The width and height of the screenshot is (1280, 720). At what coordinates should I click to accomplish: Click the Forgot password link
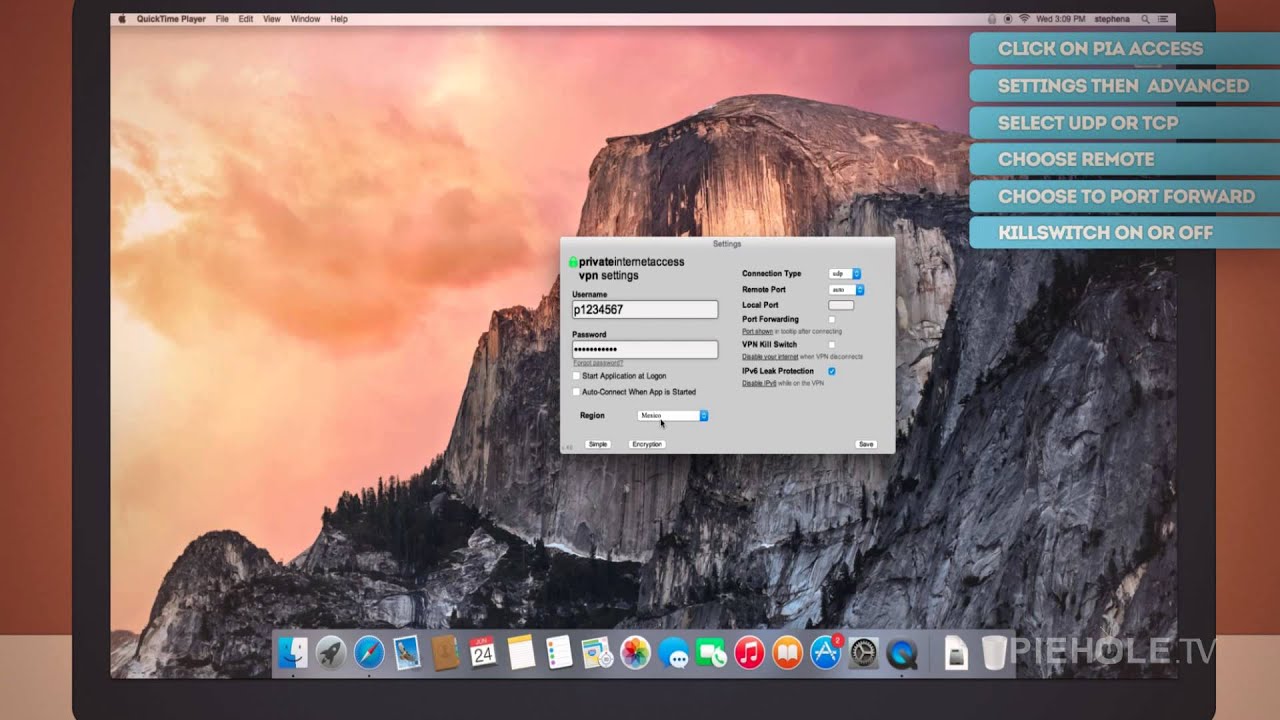point(598,363)
